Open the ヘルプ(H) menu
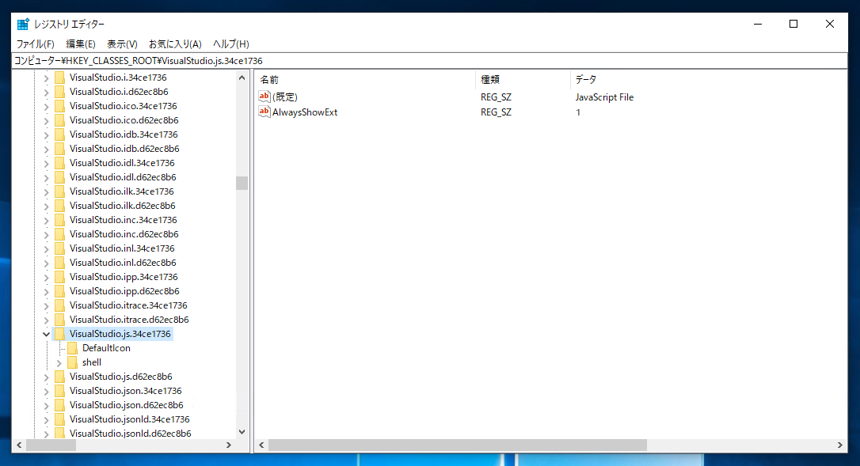Image resolution: width=860 pixels, height=466 pixels. click(231, 44)
